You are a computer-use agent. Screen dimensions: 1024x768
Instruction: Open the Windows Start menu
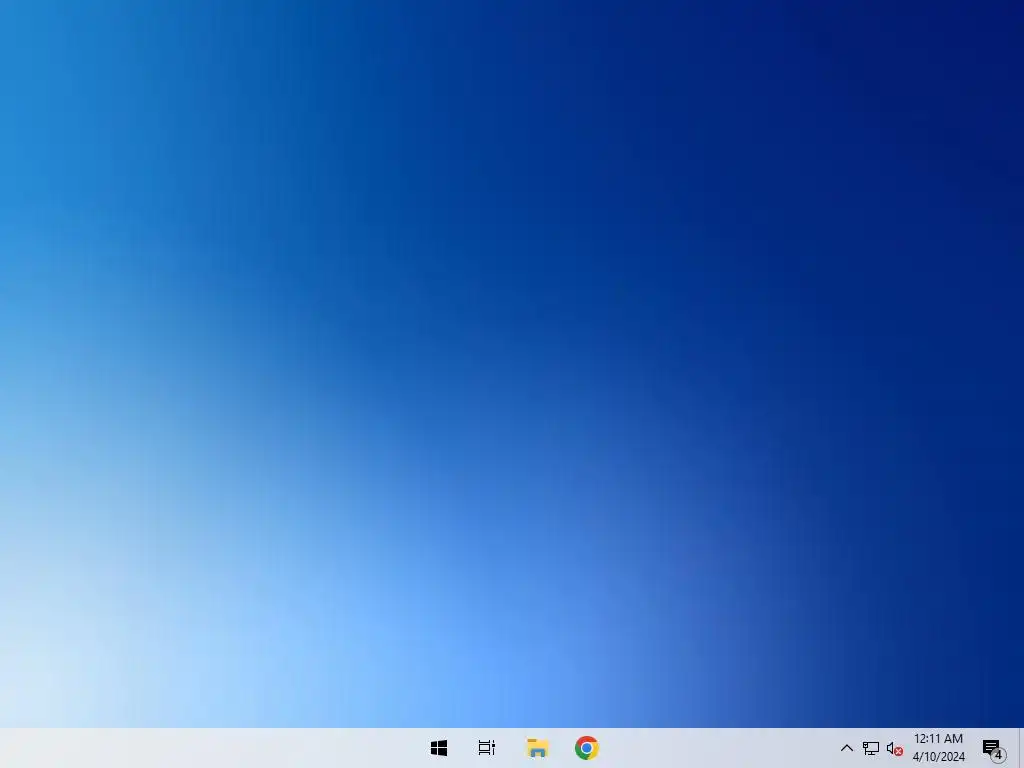(439, 748)
